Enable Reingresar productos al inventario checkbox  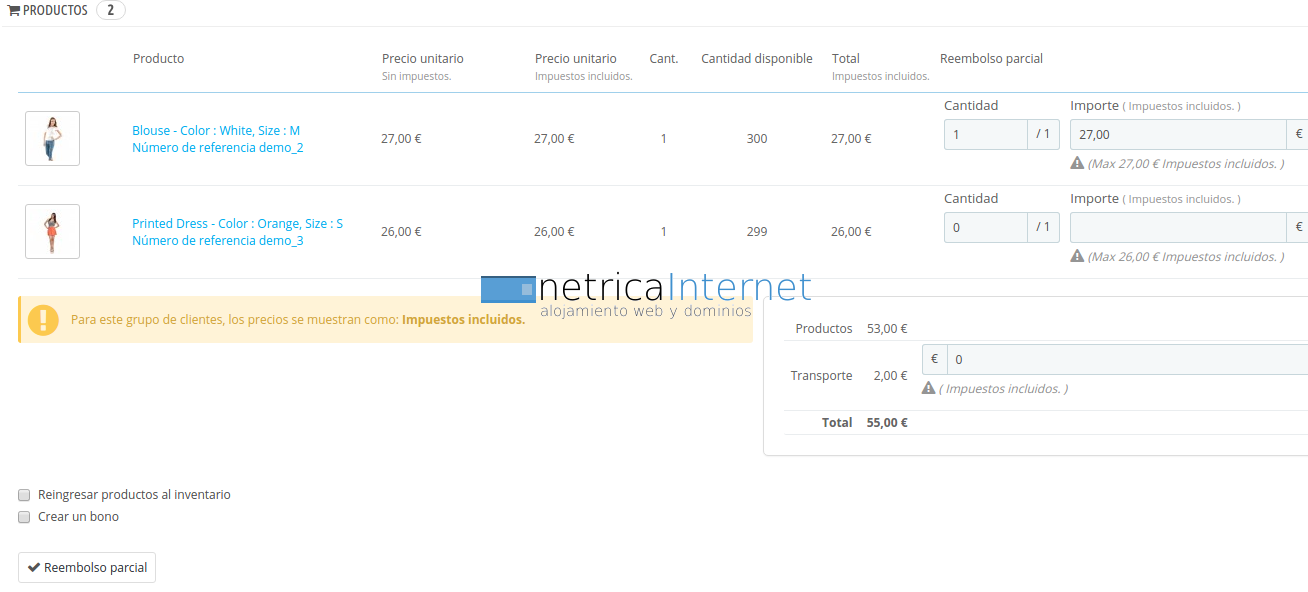point(24,495)
